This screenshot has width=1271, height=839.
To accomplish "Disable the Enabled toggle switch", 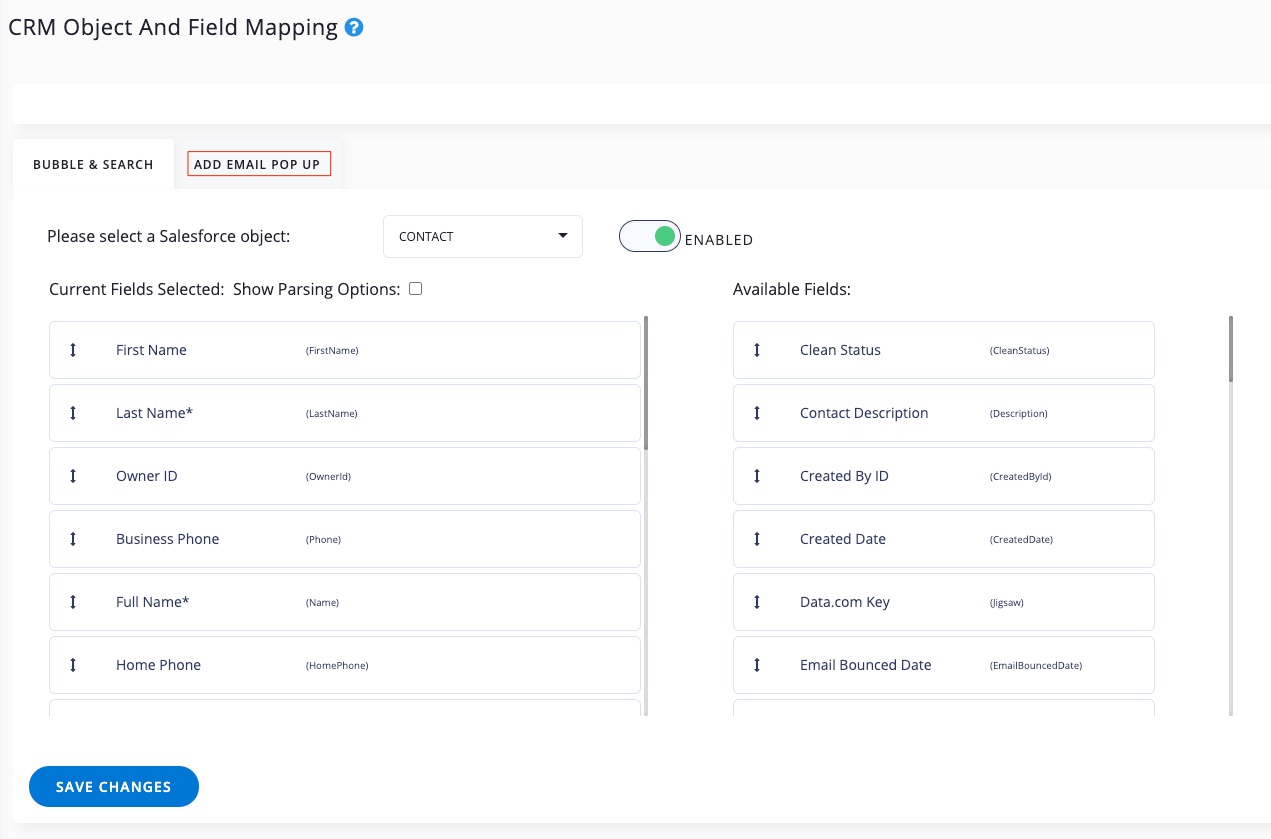I will [x=650, y=237].
